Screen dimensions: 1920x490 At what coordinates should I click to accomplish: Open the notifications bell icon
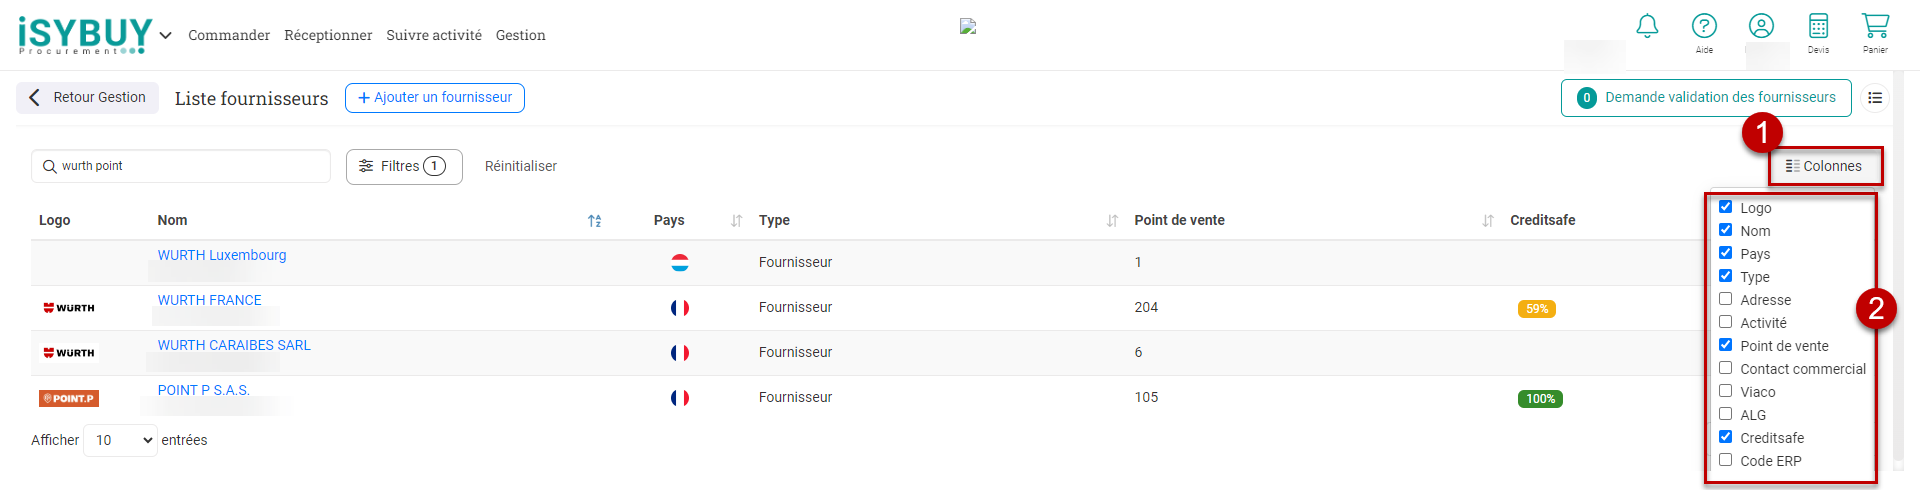pyautogui.click(x=1647, y=26)
